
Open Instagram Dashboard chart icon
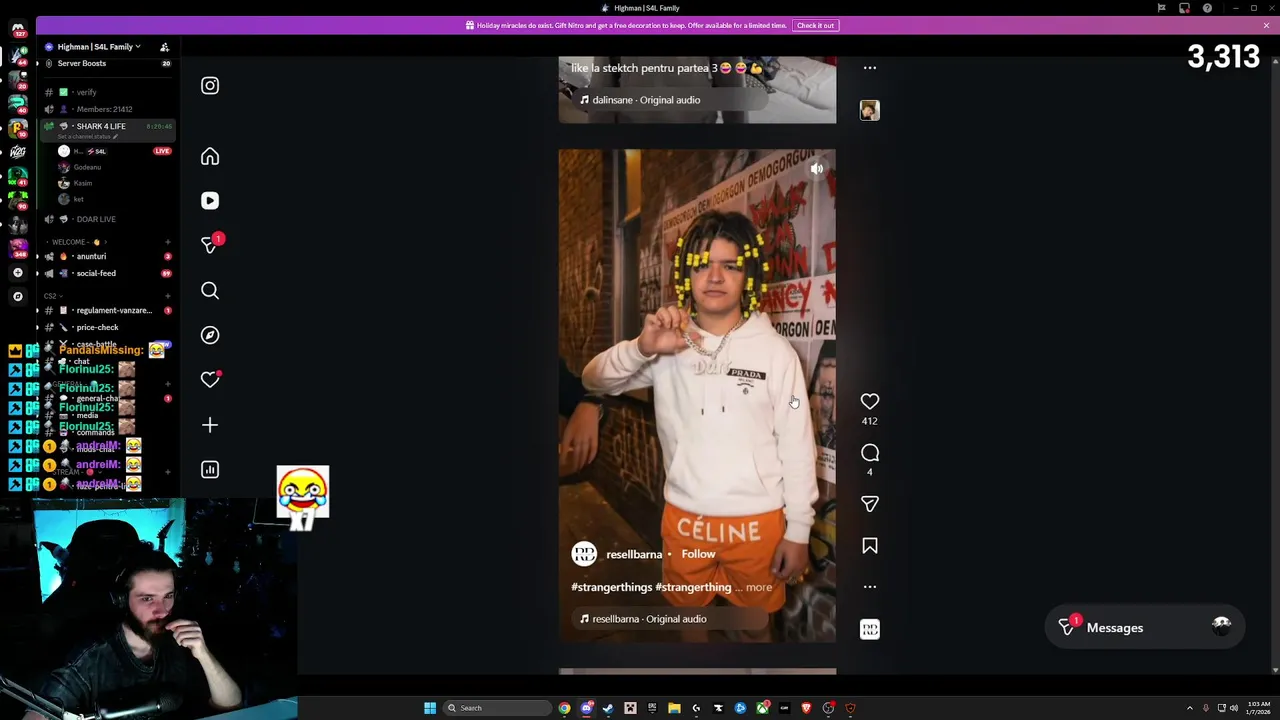[210, 470]
